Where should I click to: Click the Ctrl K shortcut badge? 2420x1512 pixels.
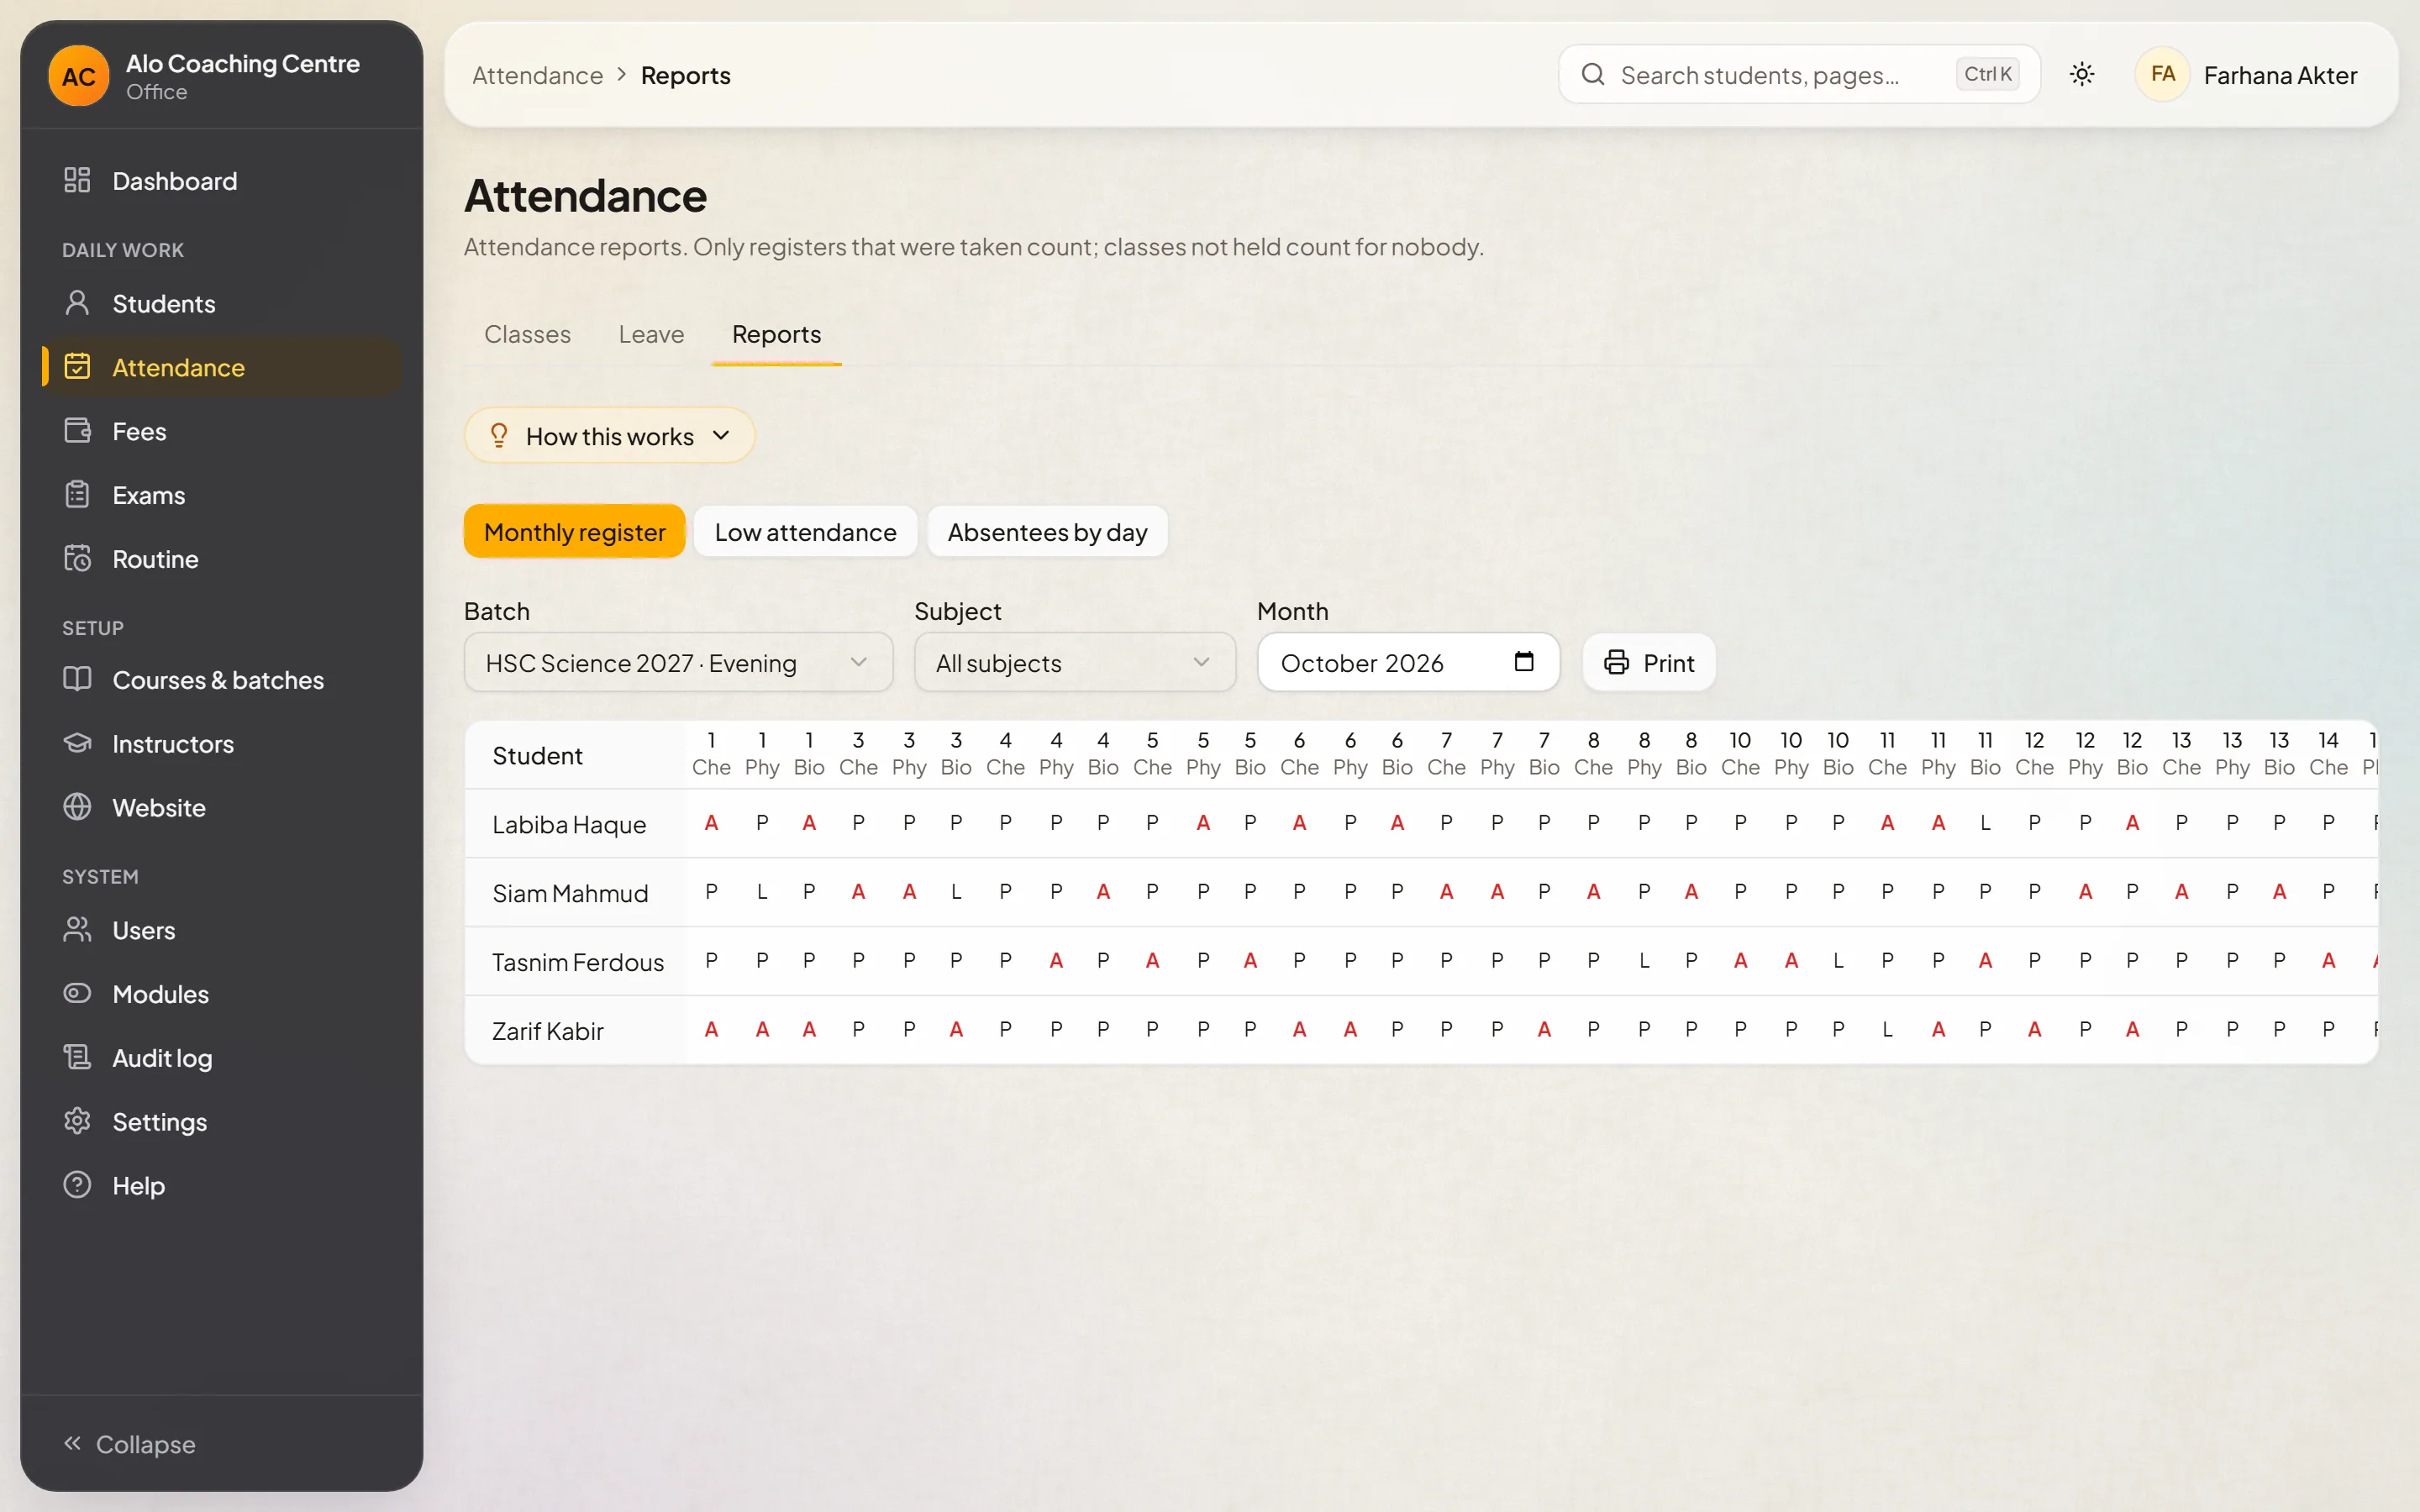click(x=1987, y=75)
